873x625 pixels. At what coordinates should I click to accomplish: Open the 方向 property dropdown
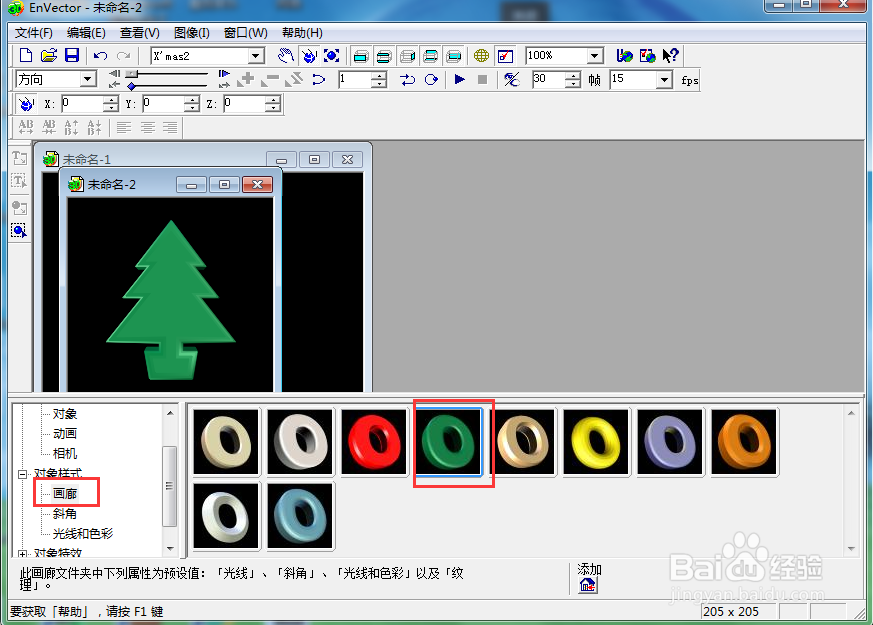point(88,80)
